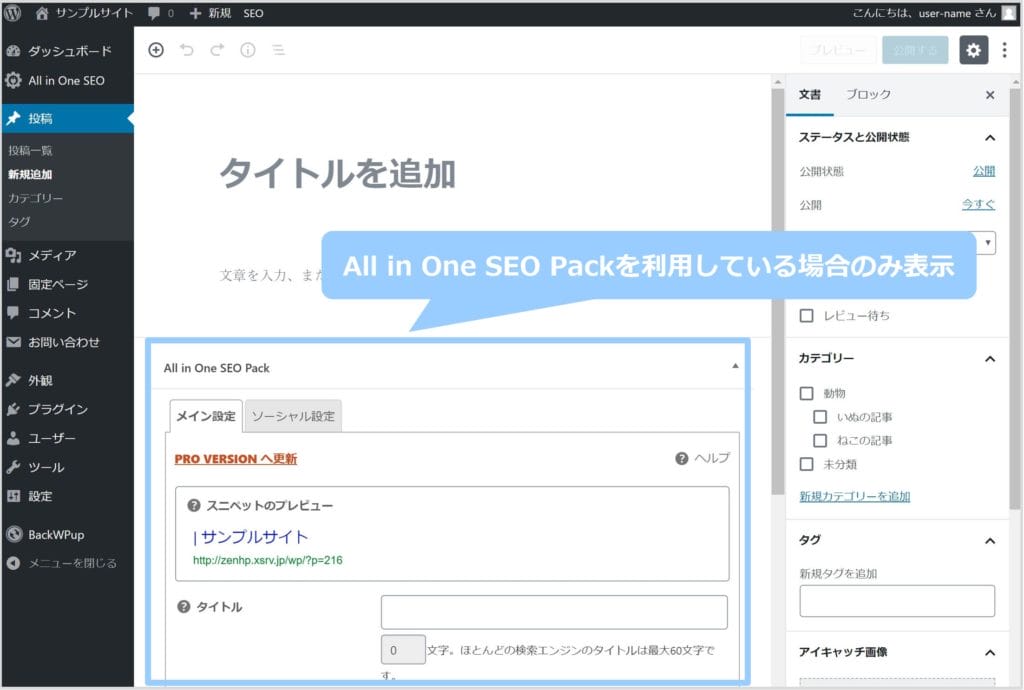Viewport: 1024px width, 690px height.
Task: Click the 公開 visibility link
Action: pos(984,171)
